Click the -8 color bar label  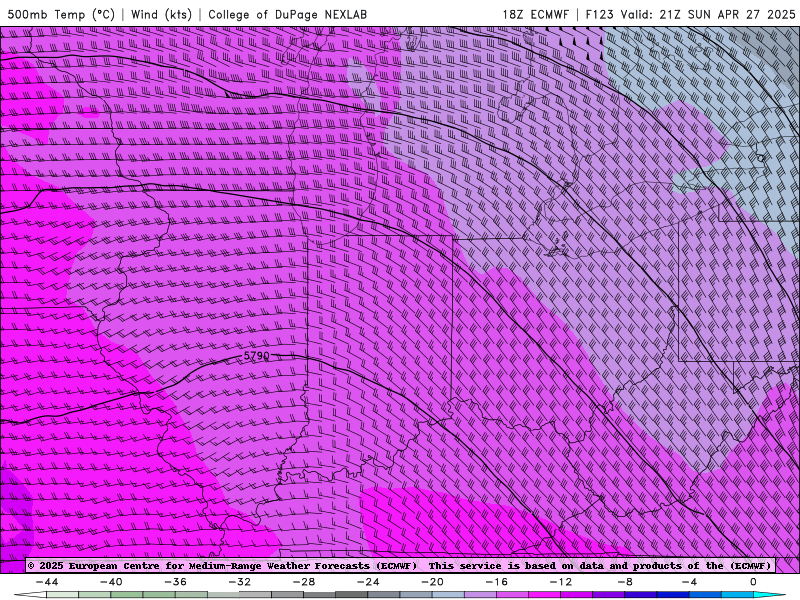point(625,582)
